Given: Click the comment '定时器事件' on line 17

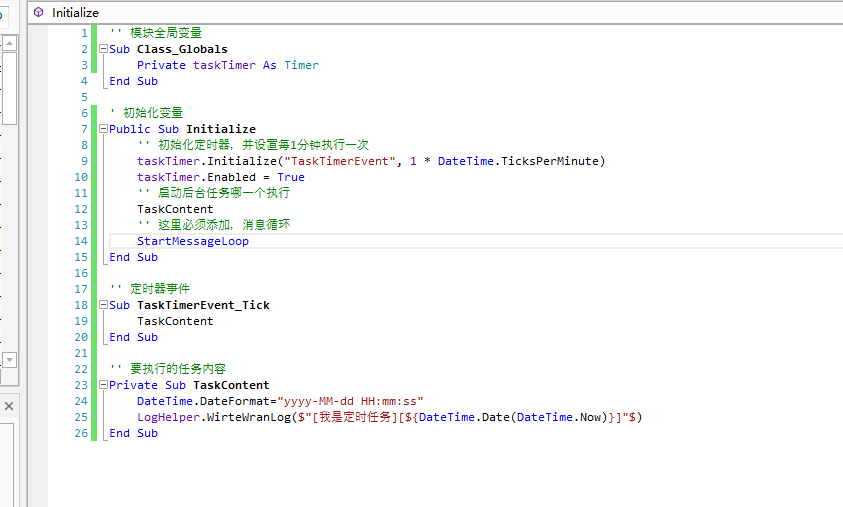Looking at the screenshot, I should [x=160, y=289].
